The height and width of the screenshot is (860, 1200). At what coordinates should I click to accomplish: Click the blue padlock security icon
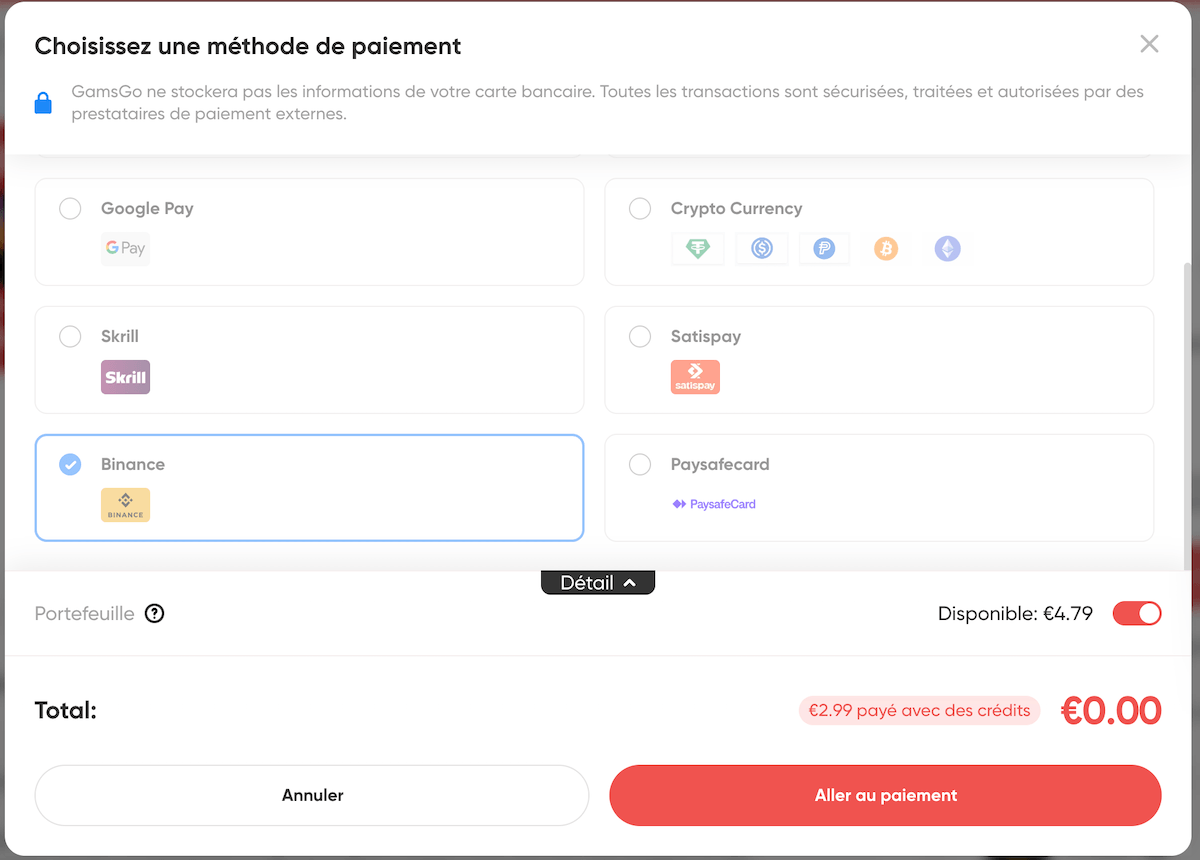pos(43,102)
